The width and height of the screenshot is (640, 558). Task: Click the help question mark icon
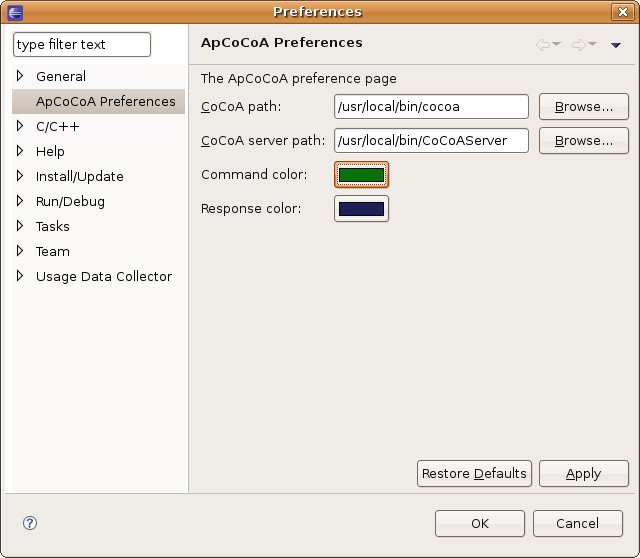[x=30, y=523]
